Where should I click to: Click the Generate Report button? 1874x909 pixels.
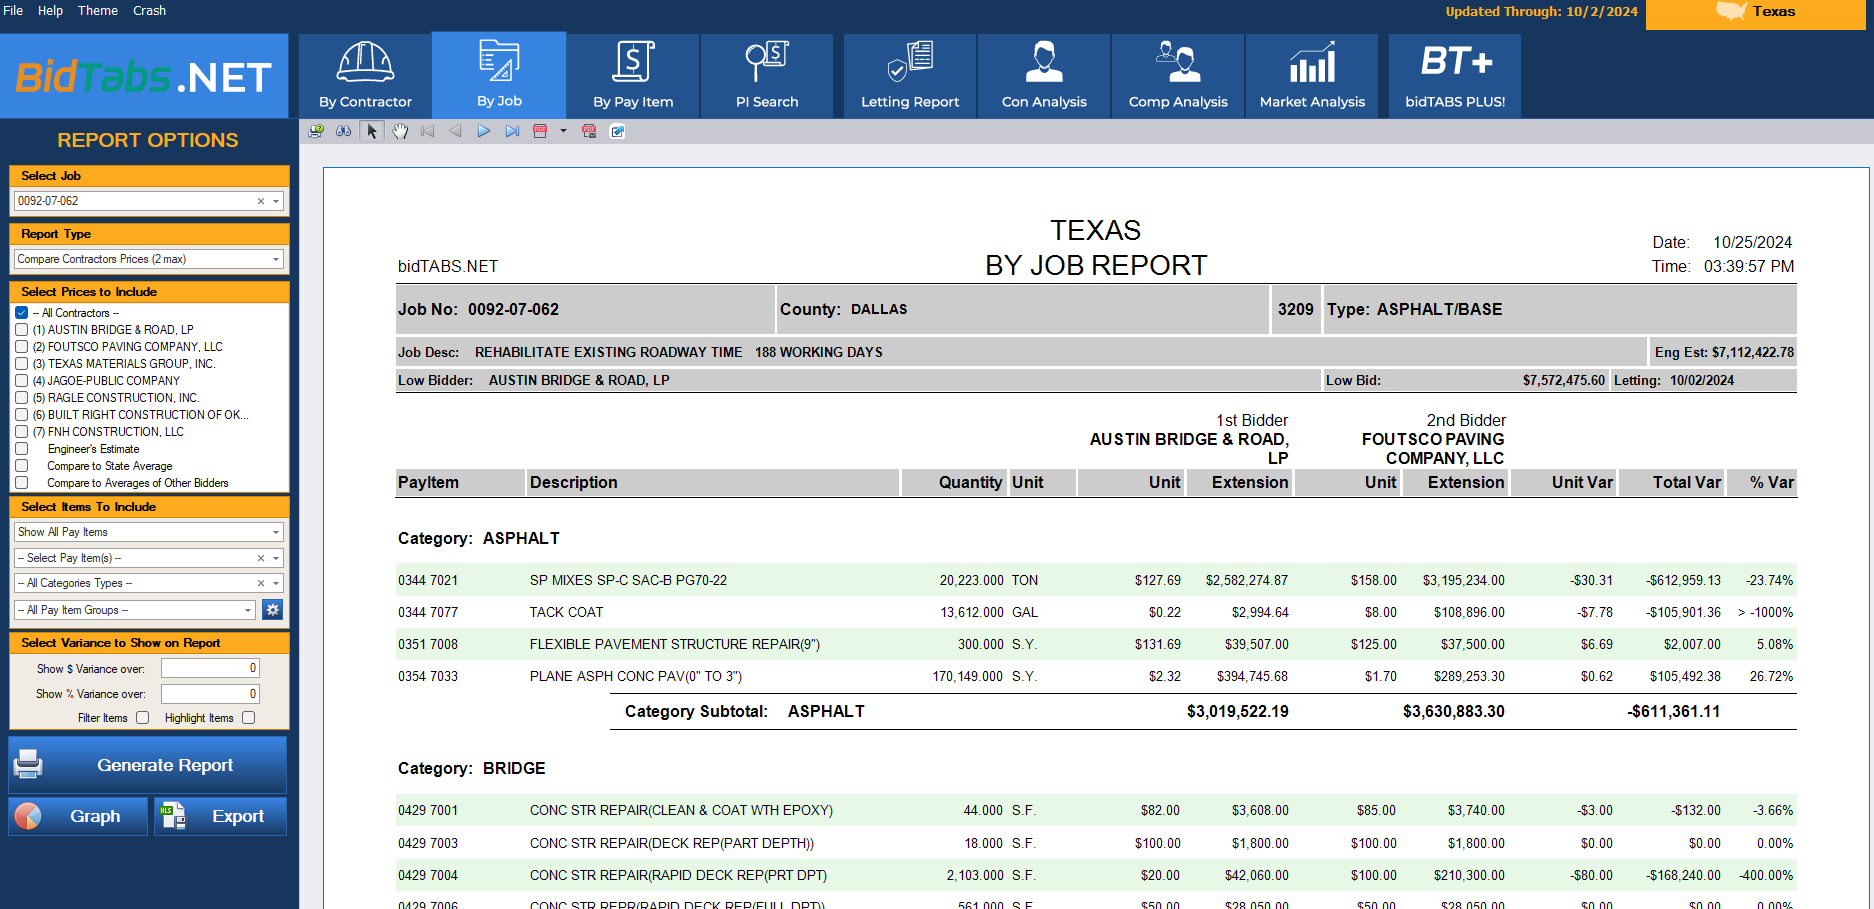[x=148, y=765]
